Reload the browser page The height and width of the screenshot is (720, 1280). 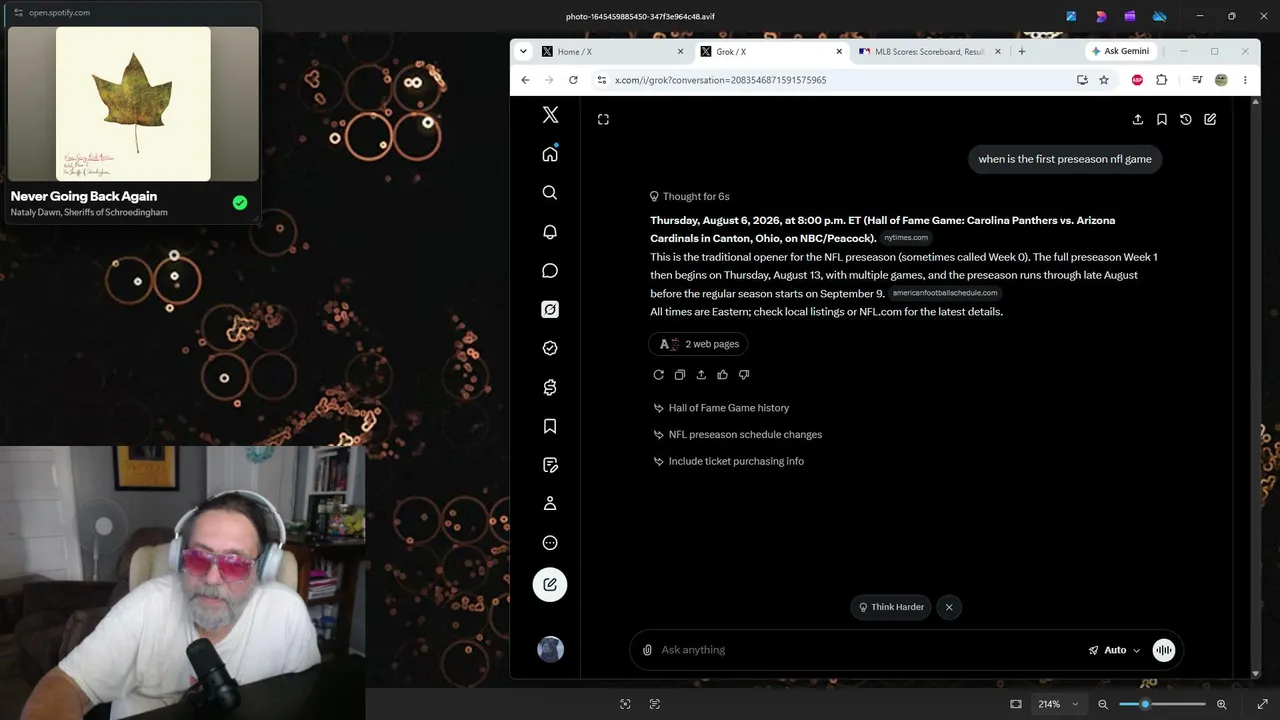coord(573,80)
